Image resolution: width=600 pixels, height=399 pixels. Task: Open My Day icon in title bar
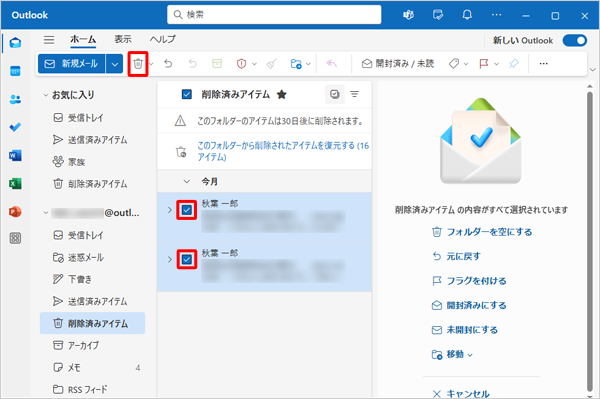pos(438,15)
